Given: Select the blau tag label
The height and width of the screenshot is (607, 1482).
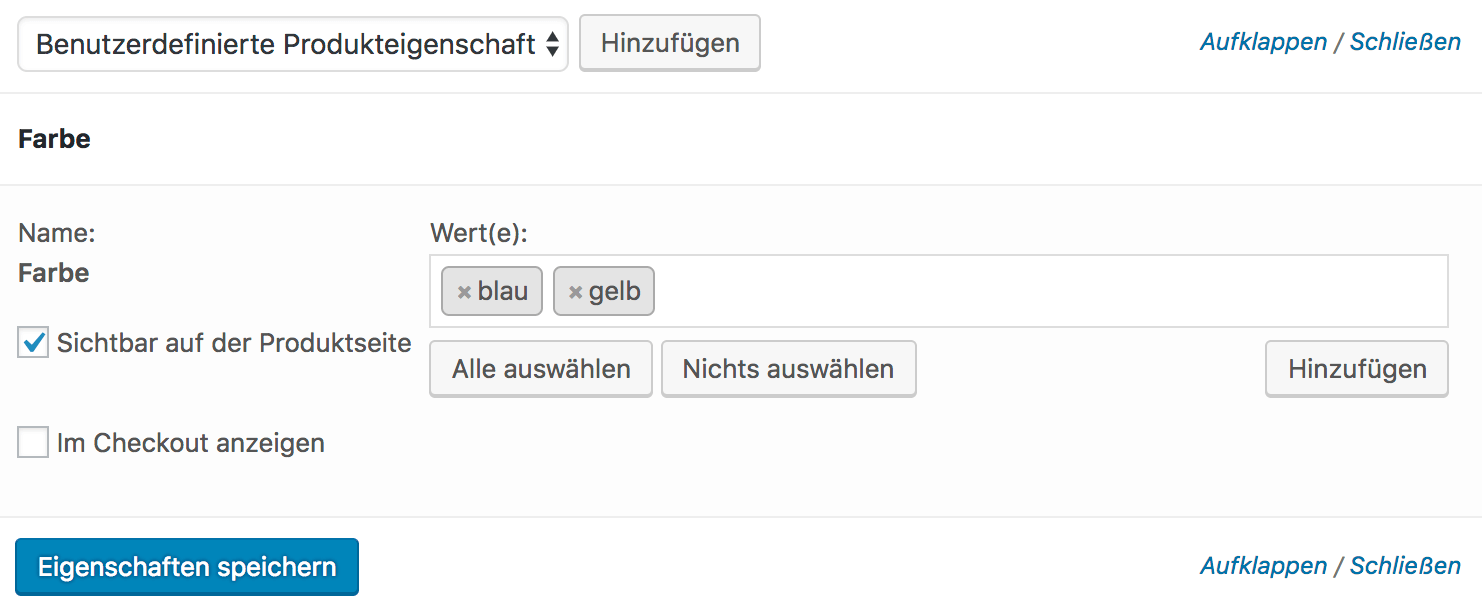Looking at the screenshot, I should point(502,292).
